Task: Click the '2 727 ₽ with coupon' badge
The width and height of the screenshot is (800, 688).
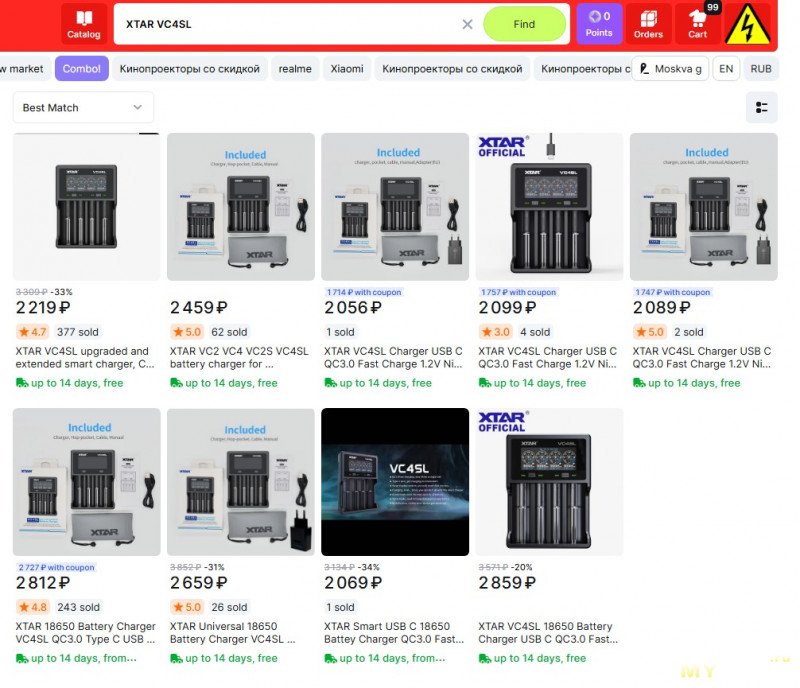Action: 56,567
